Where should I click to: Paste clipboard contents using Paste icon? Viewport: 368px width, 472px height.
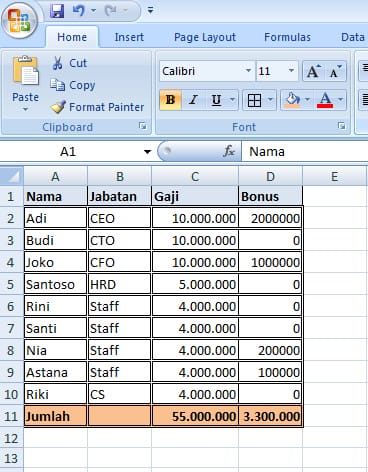point(26,71)
